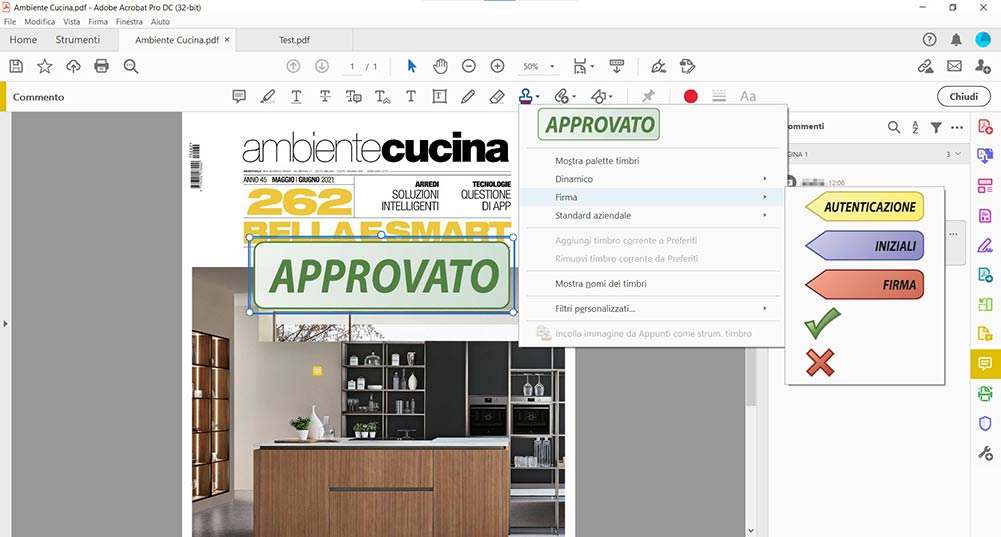Click the Chiudi button

963,97
